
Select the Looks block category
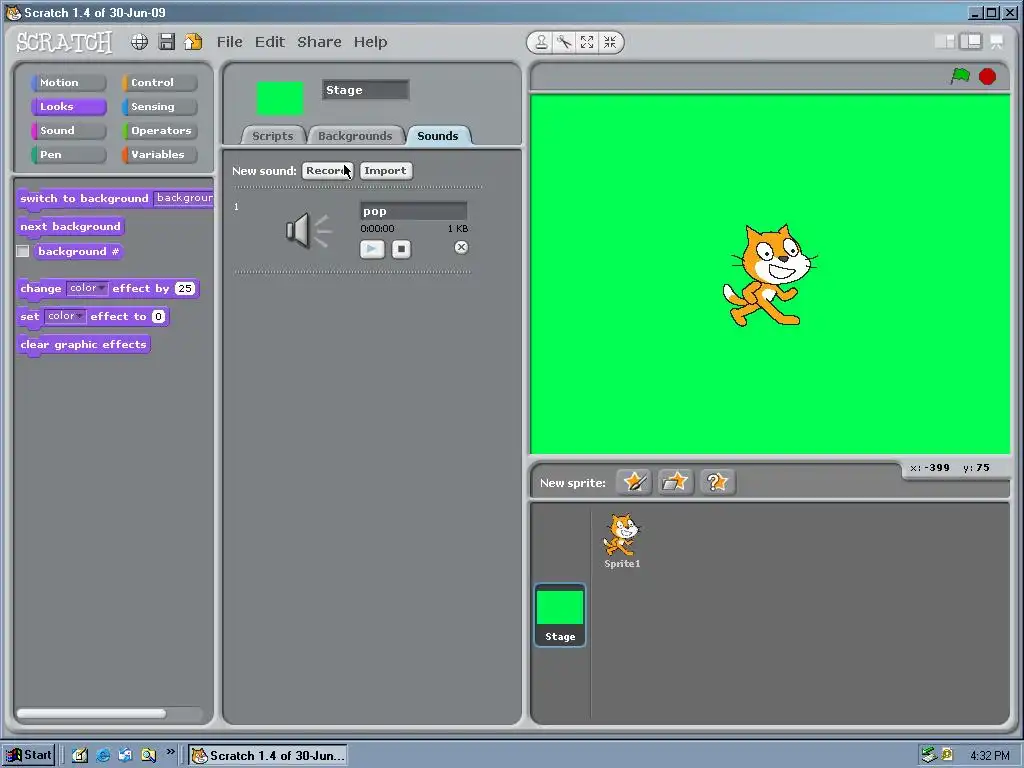pyautogui.click(x=68, y=106)
